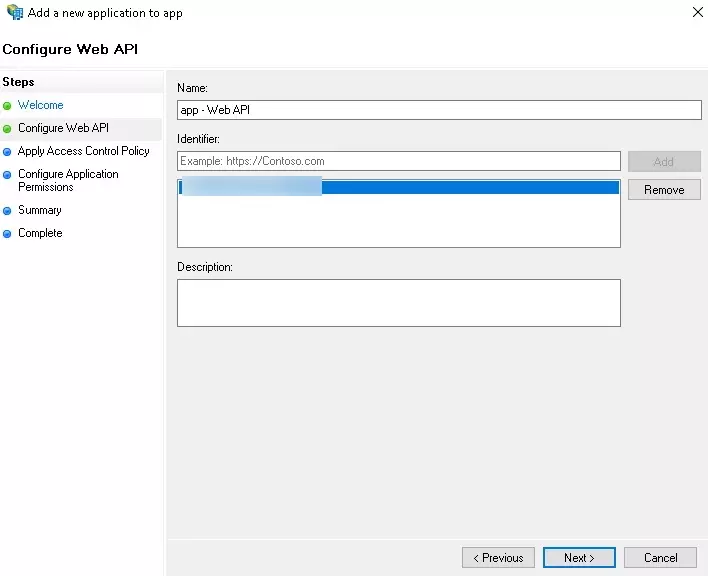Click inside the Description text box

(x=398, y=302)
